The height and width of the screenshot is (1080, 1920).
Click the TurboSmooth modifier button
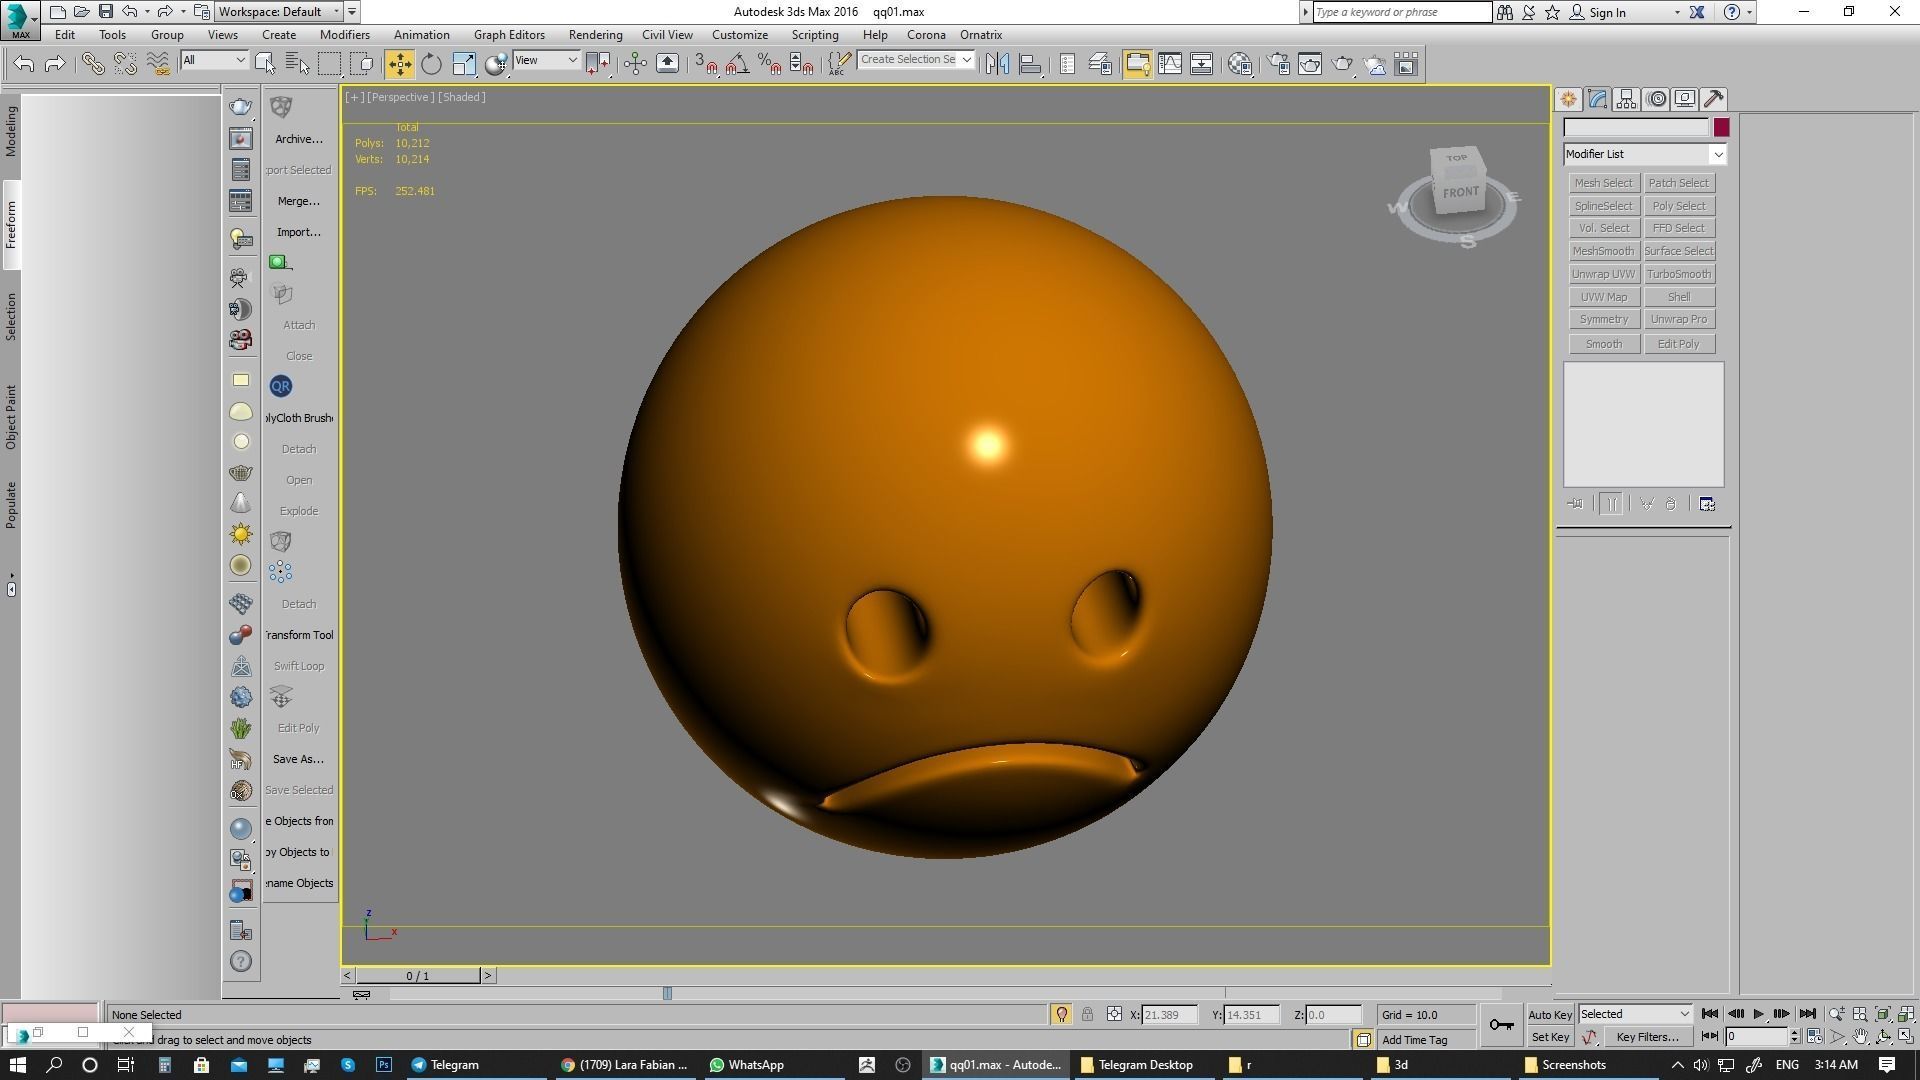pos(1678,274)
